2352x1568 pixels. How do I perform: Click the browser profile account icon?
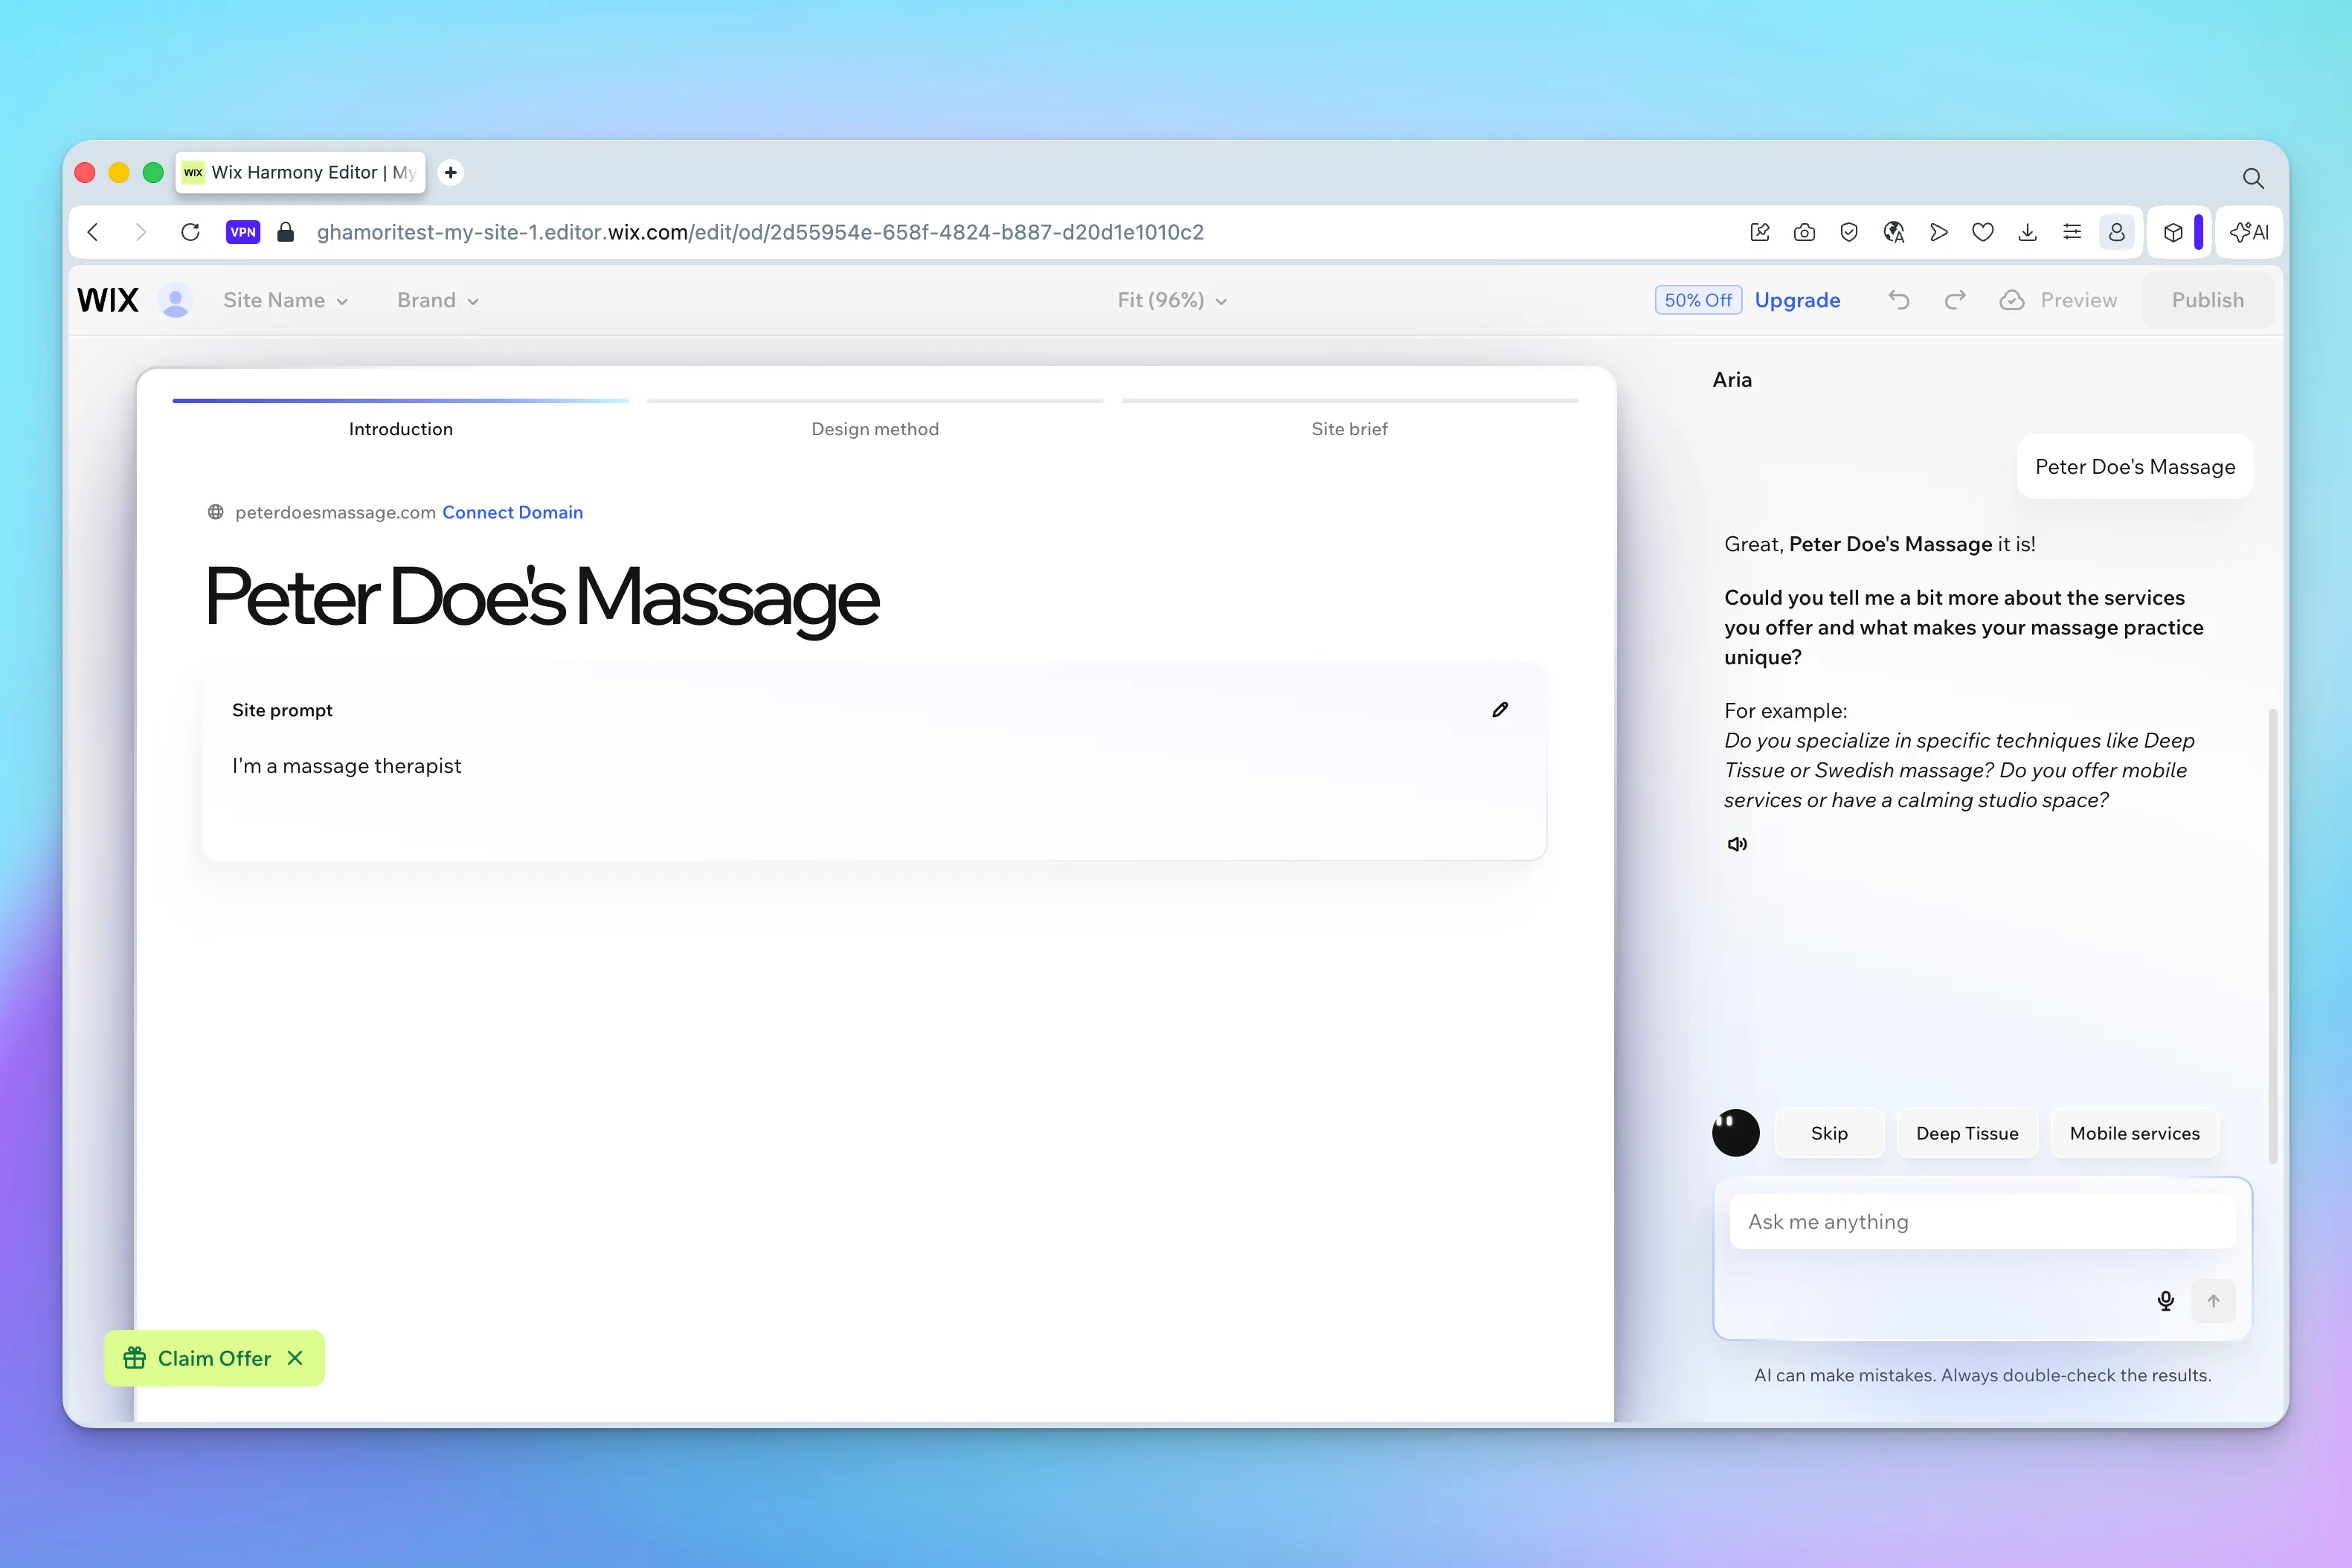[x=2117, y=232]
